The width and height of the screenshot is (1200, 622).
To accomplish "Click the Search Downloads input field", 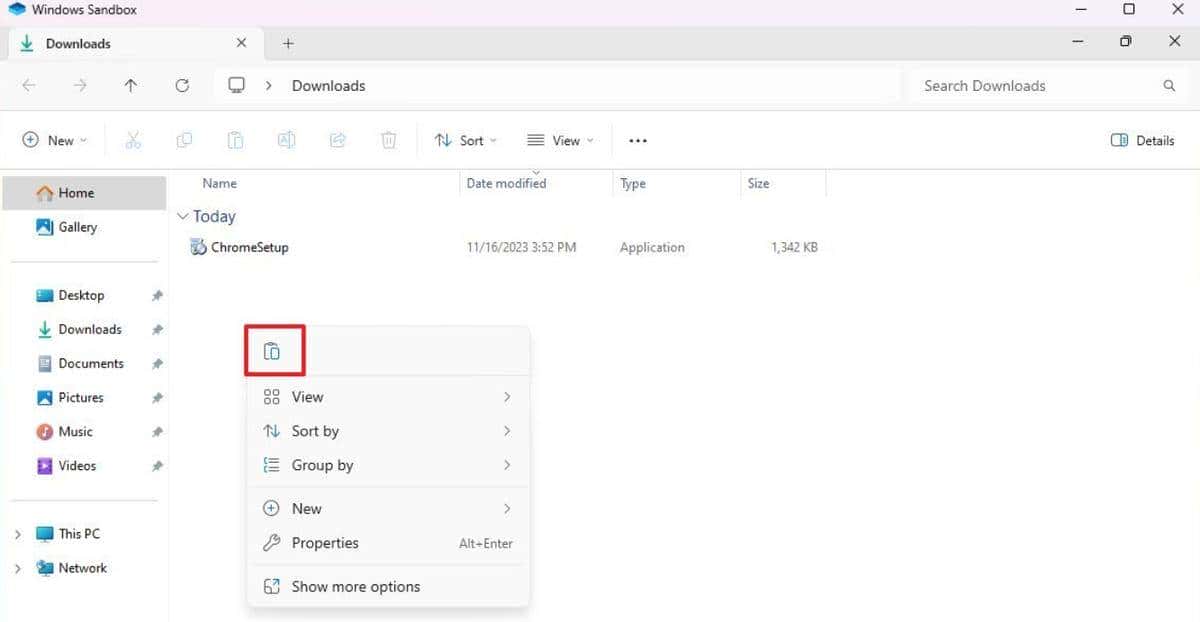I will coord(1035,86).
